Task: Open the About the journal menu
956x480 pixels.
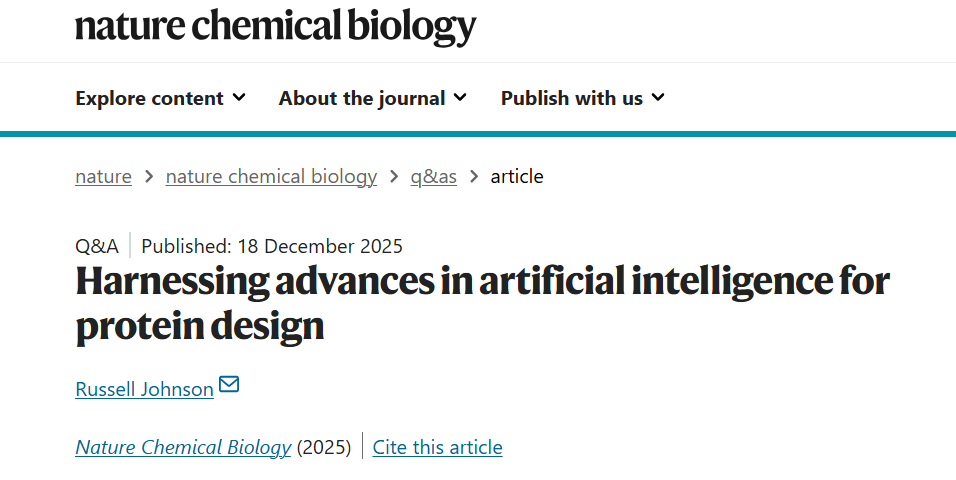Action: click(x=362, y=98)
